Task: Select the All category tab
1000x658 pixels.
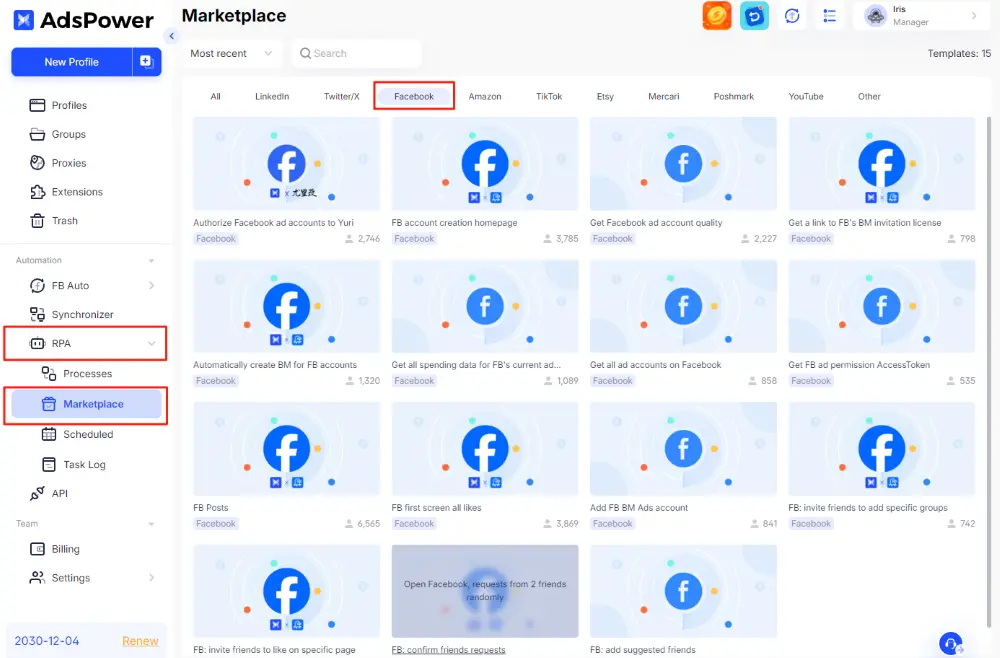Action: click(216, 96)
